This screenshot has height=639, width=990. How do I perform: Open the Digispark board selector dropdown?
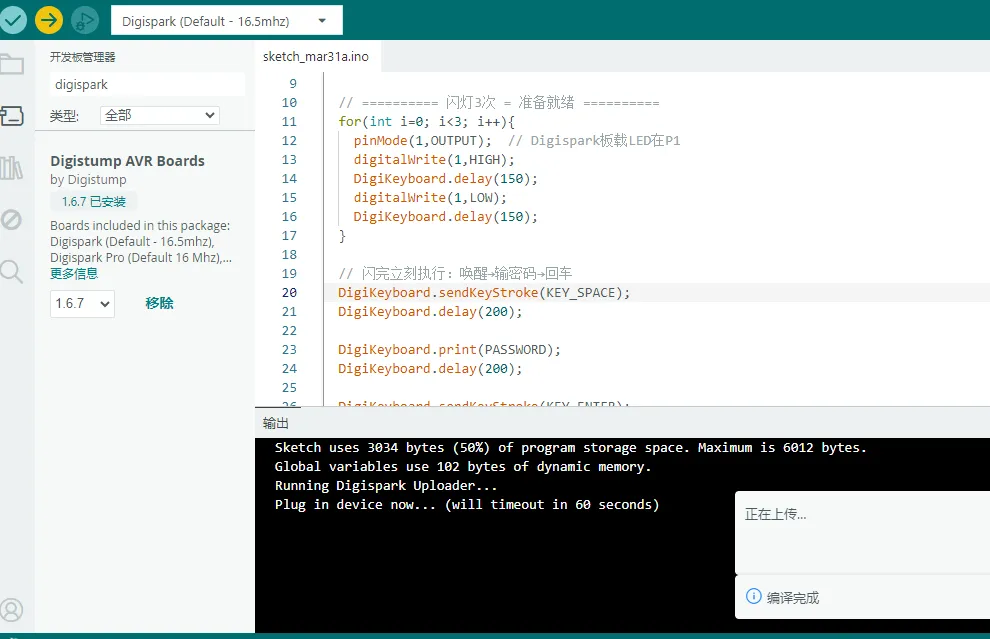[x=226, y=20]
